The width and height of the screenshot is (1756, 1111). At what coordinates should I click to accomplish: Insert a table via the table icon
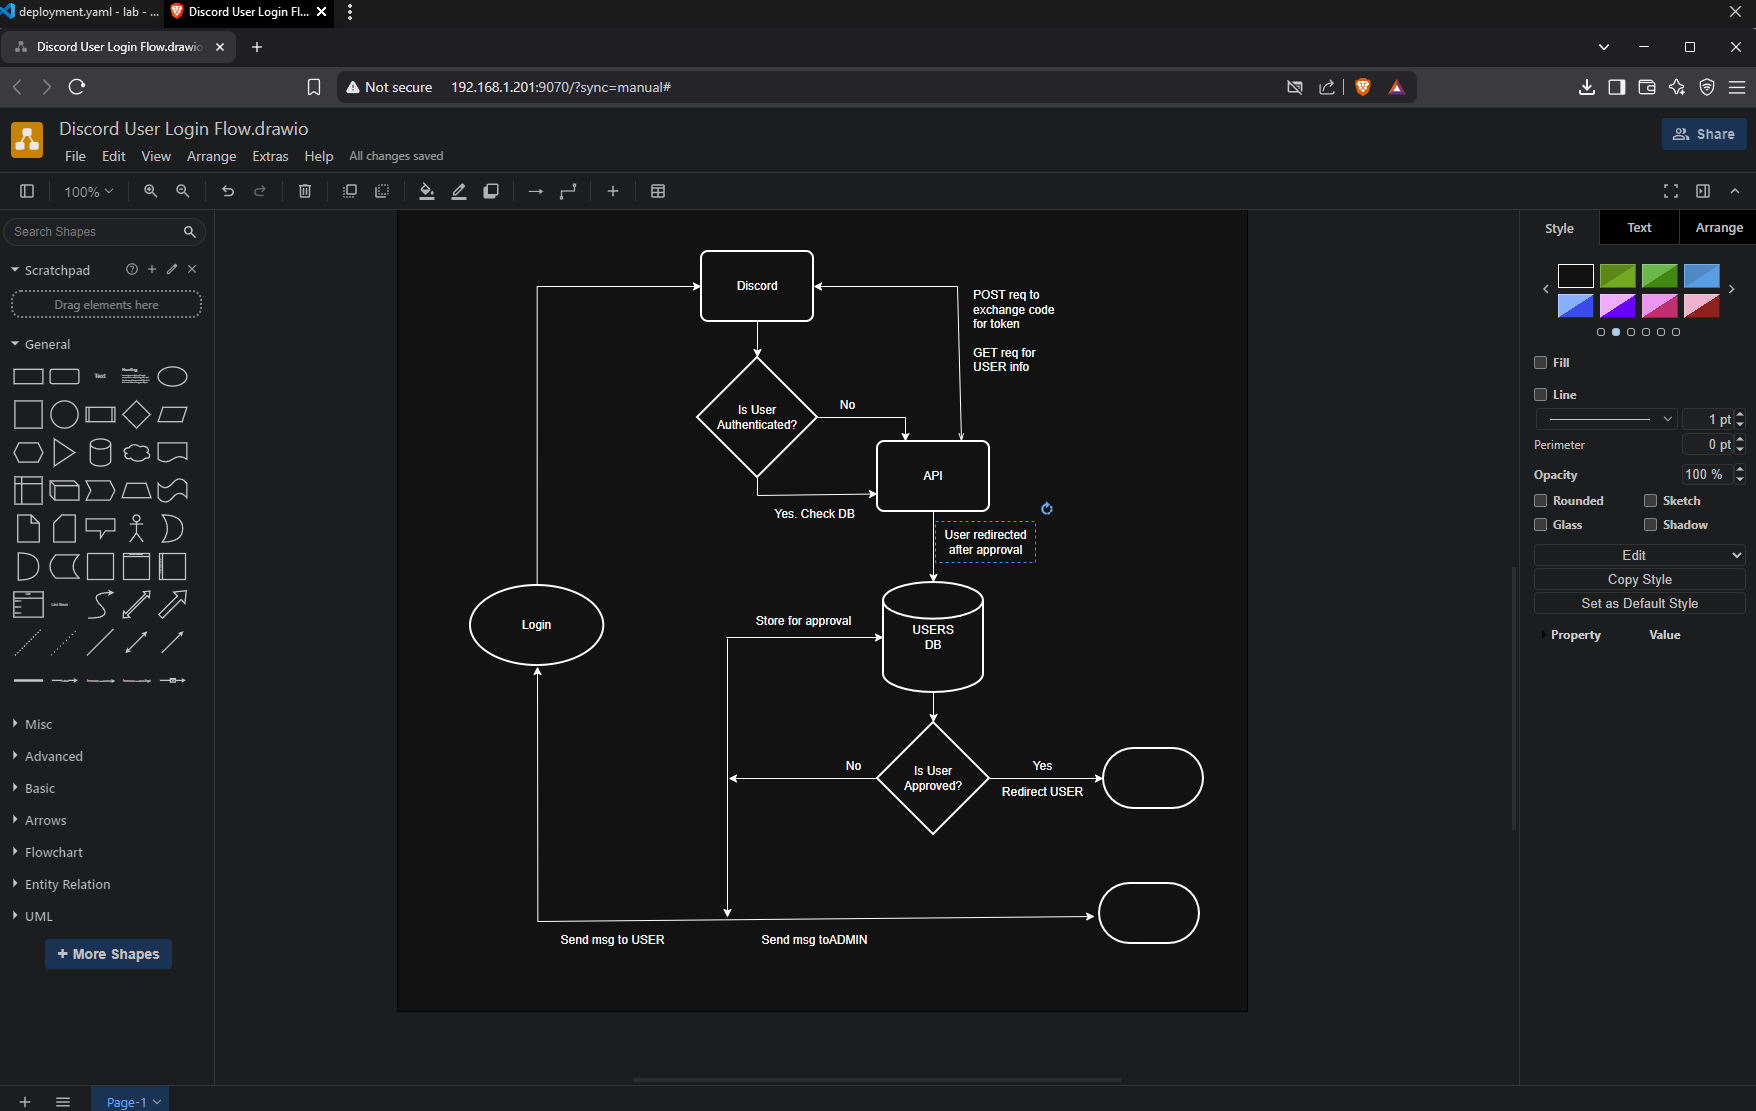(658, 191)
